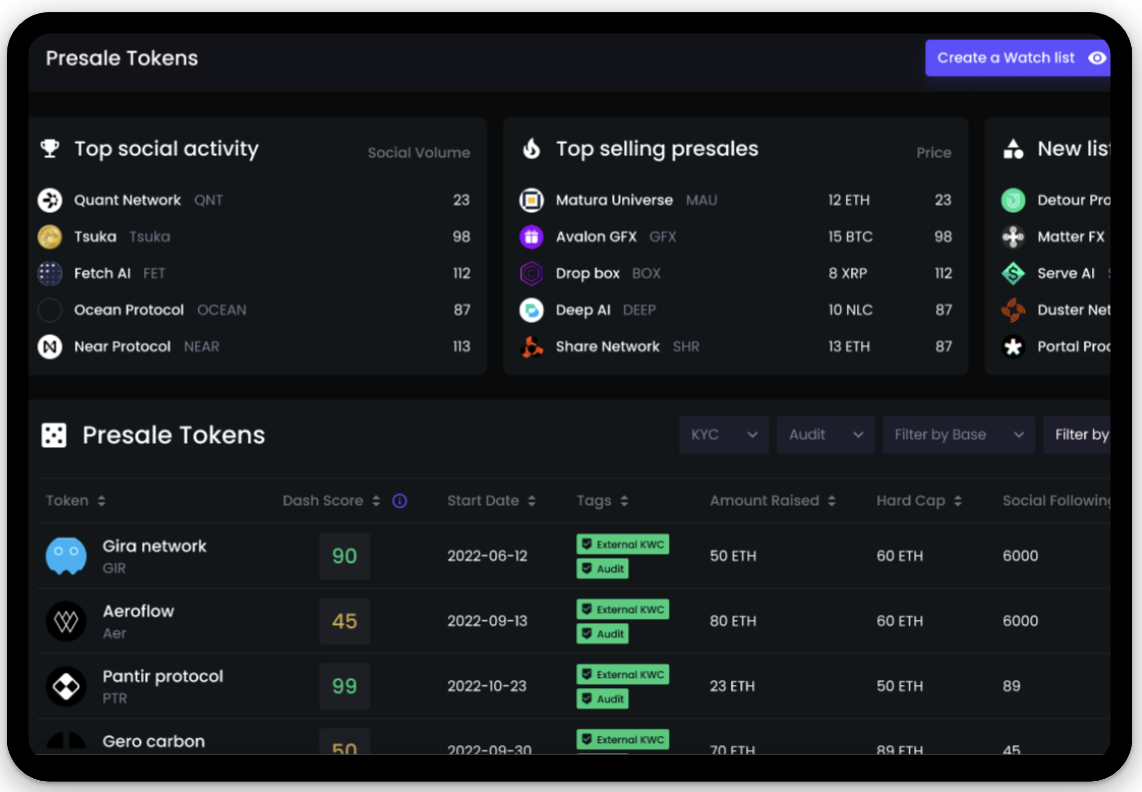Image resolution: width=1142 pixels, height=792 pixels.
Task: Click the 80 ETH amount raised
Action: pos(733,621)
